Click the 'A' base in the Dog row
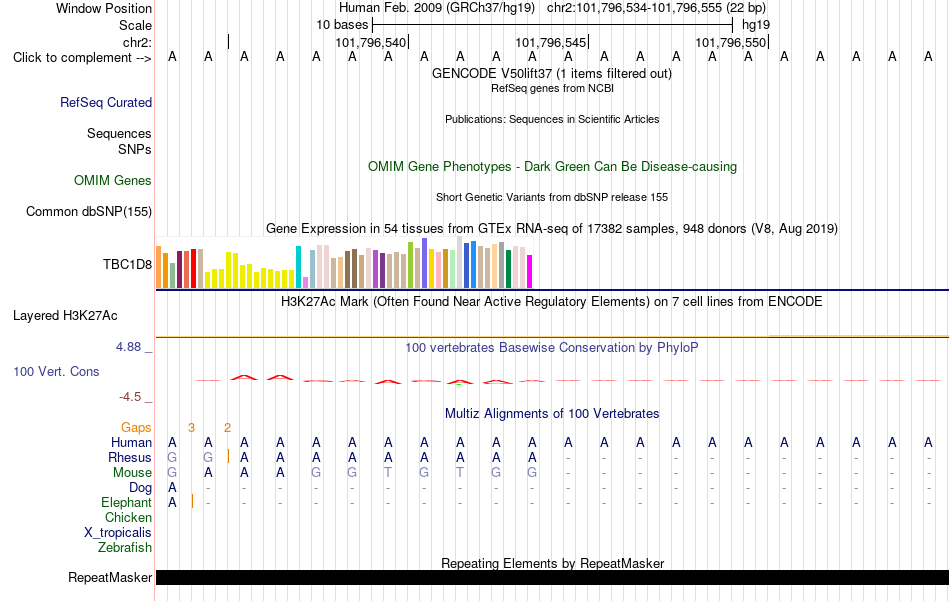This screenshot has width=950, height=601. 172,488
